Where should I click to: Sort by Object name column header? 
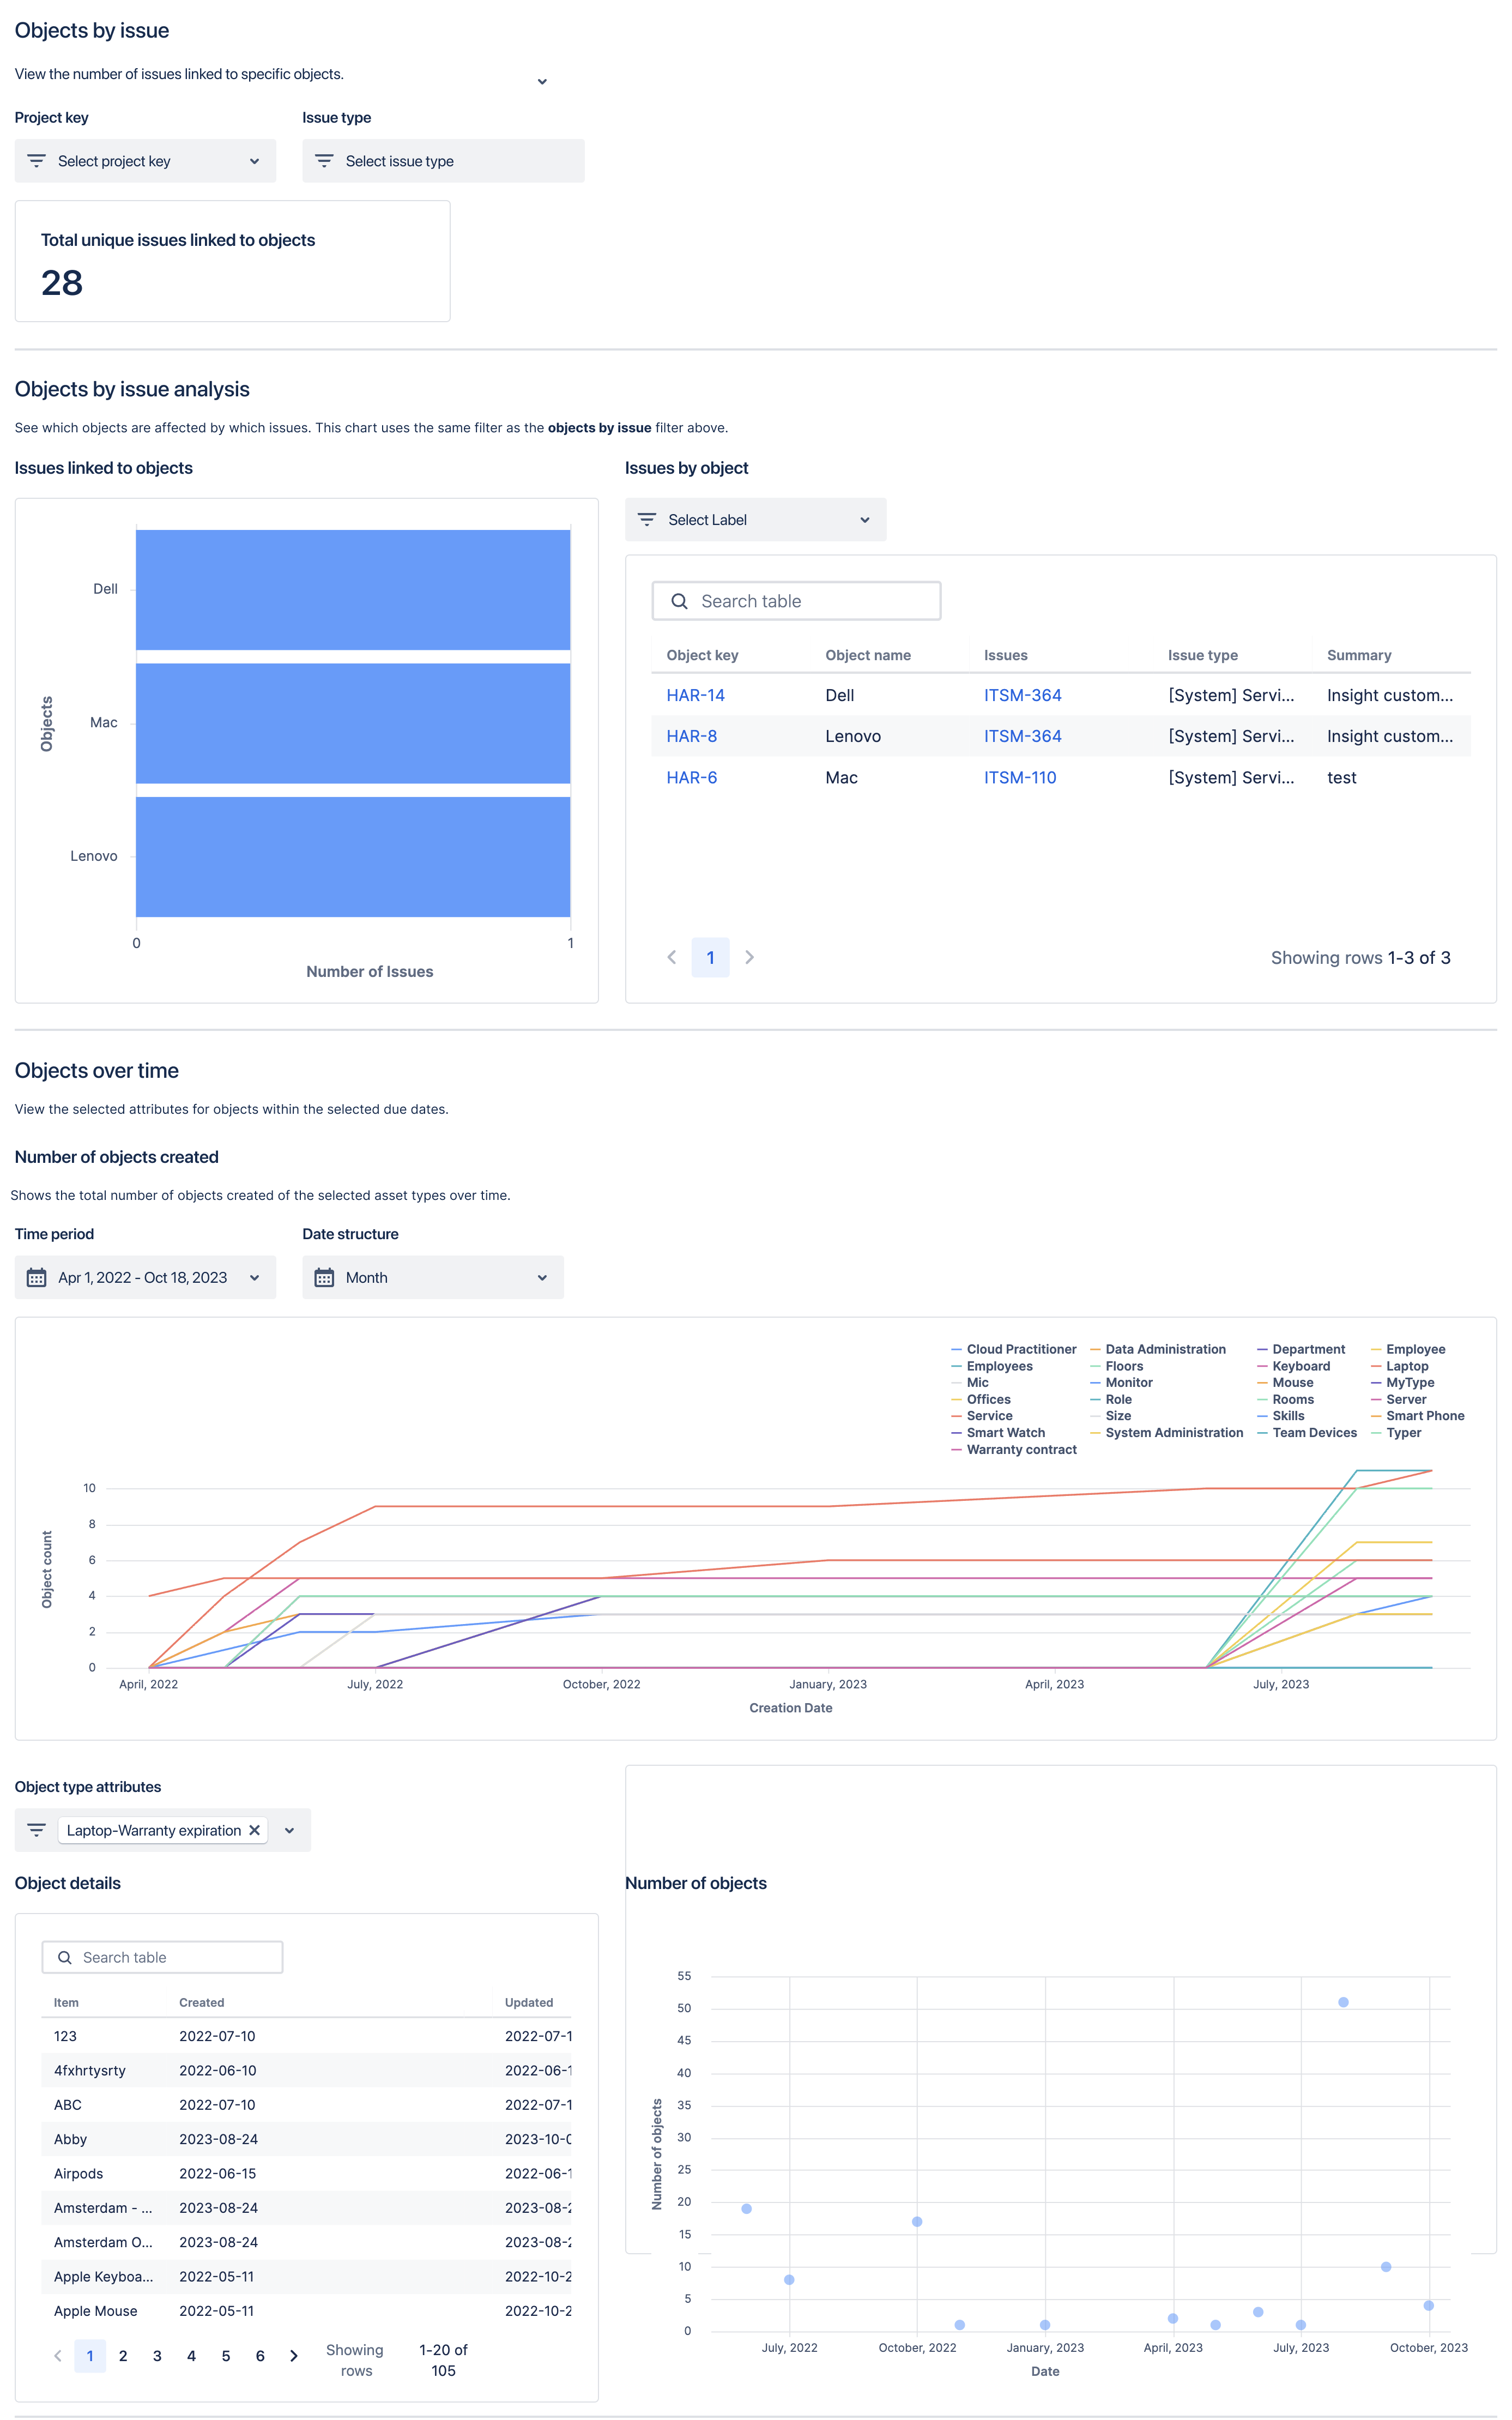pos(867,655)
